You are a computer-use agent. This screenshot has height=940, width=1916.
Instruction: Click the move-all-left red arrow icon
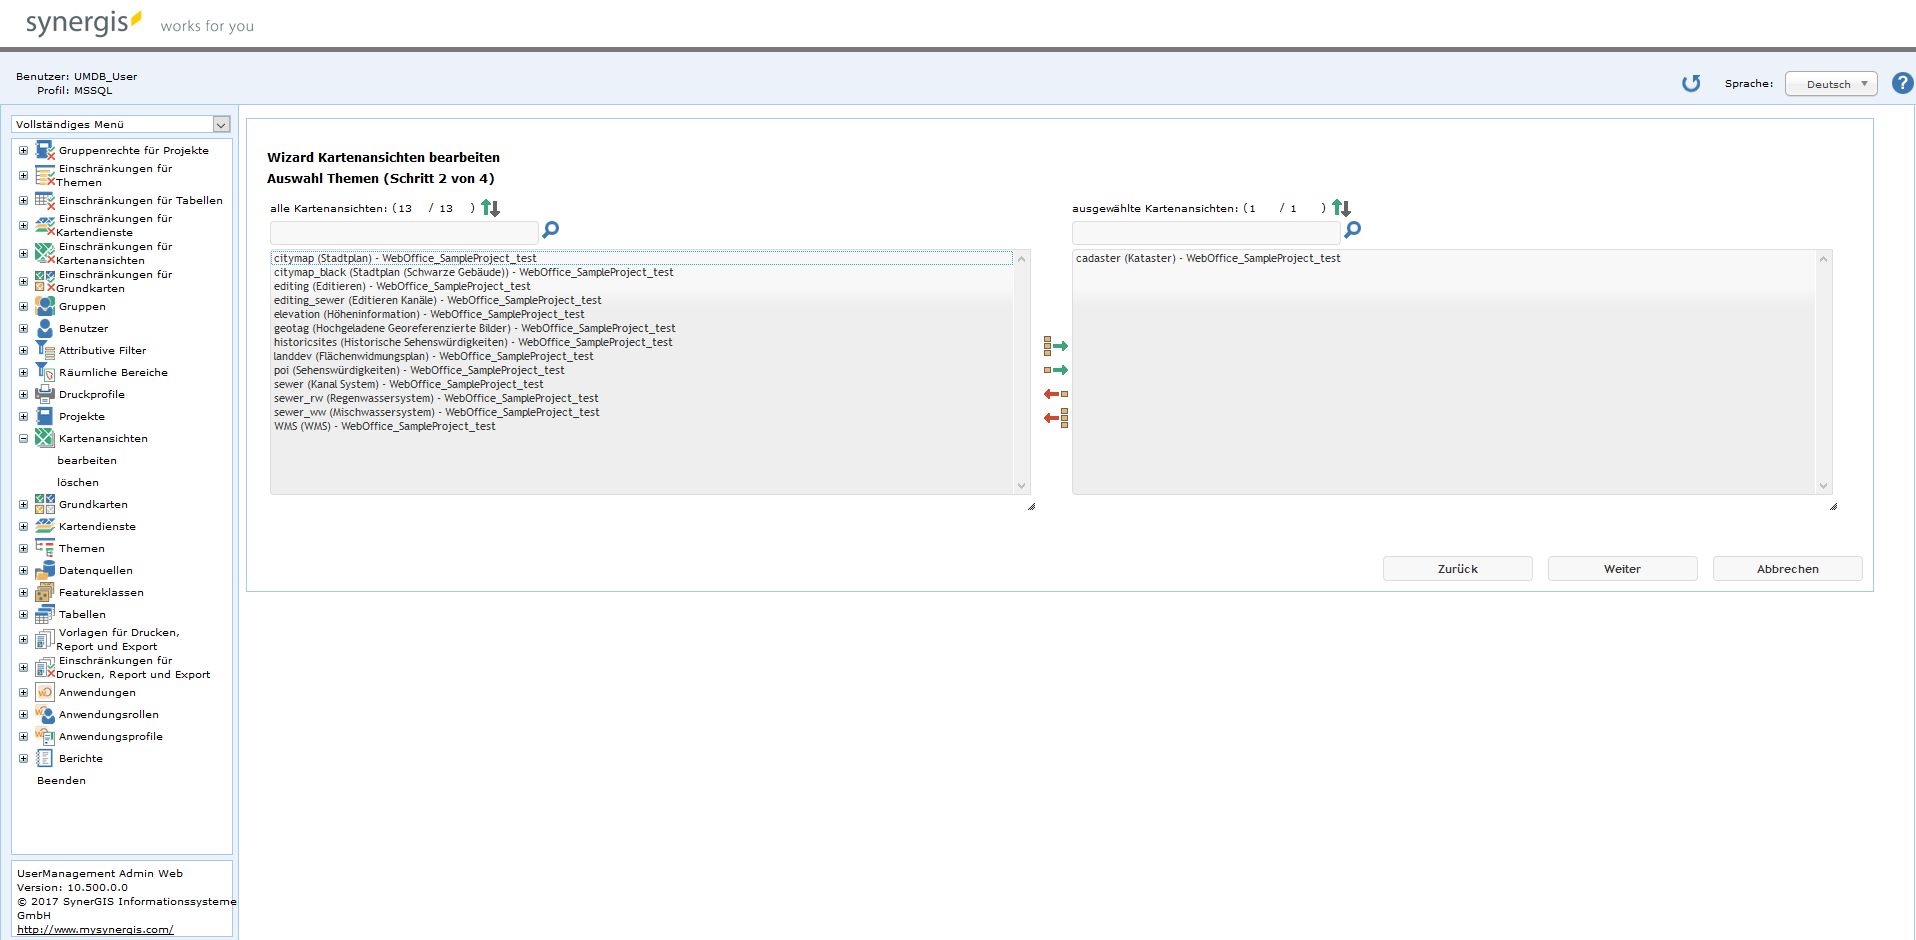pos(1056,418)
